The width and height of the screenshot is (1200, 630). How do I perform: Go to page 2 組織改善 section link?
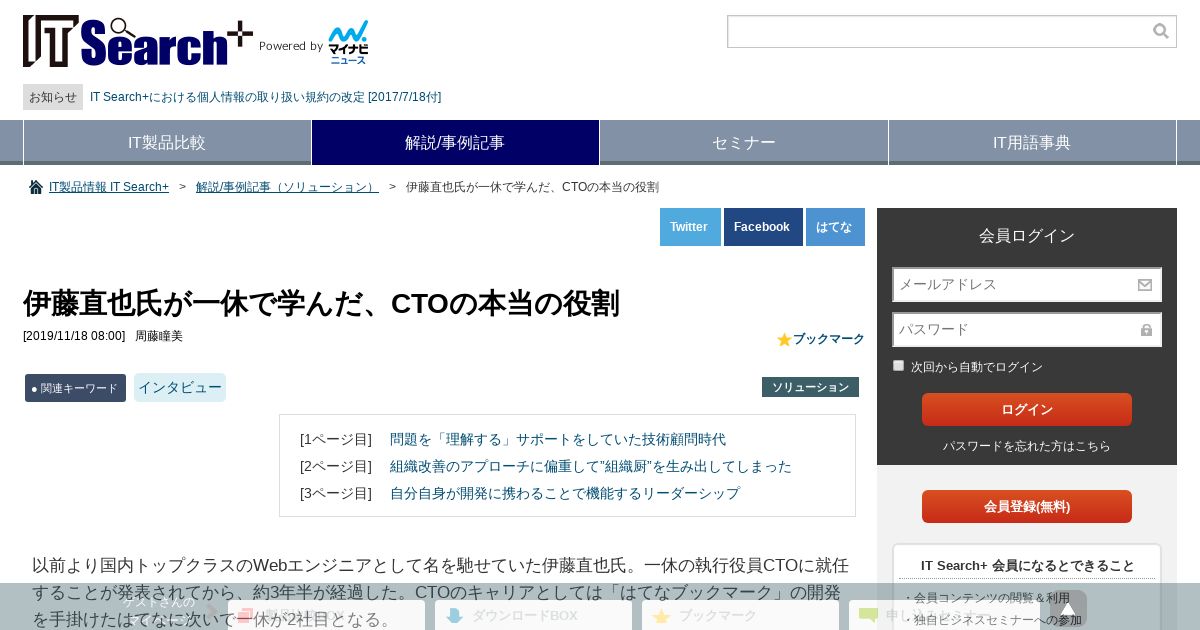[x=591, y=466]
